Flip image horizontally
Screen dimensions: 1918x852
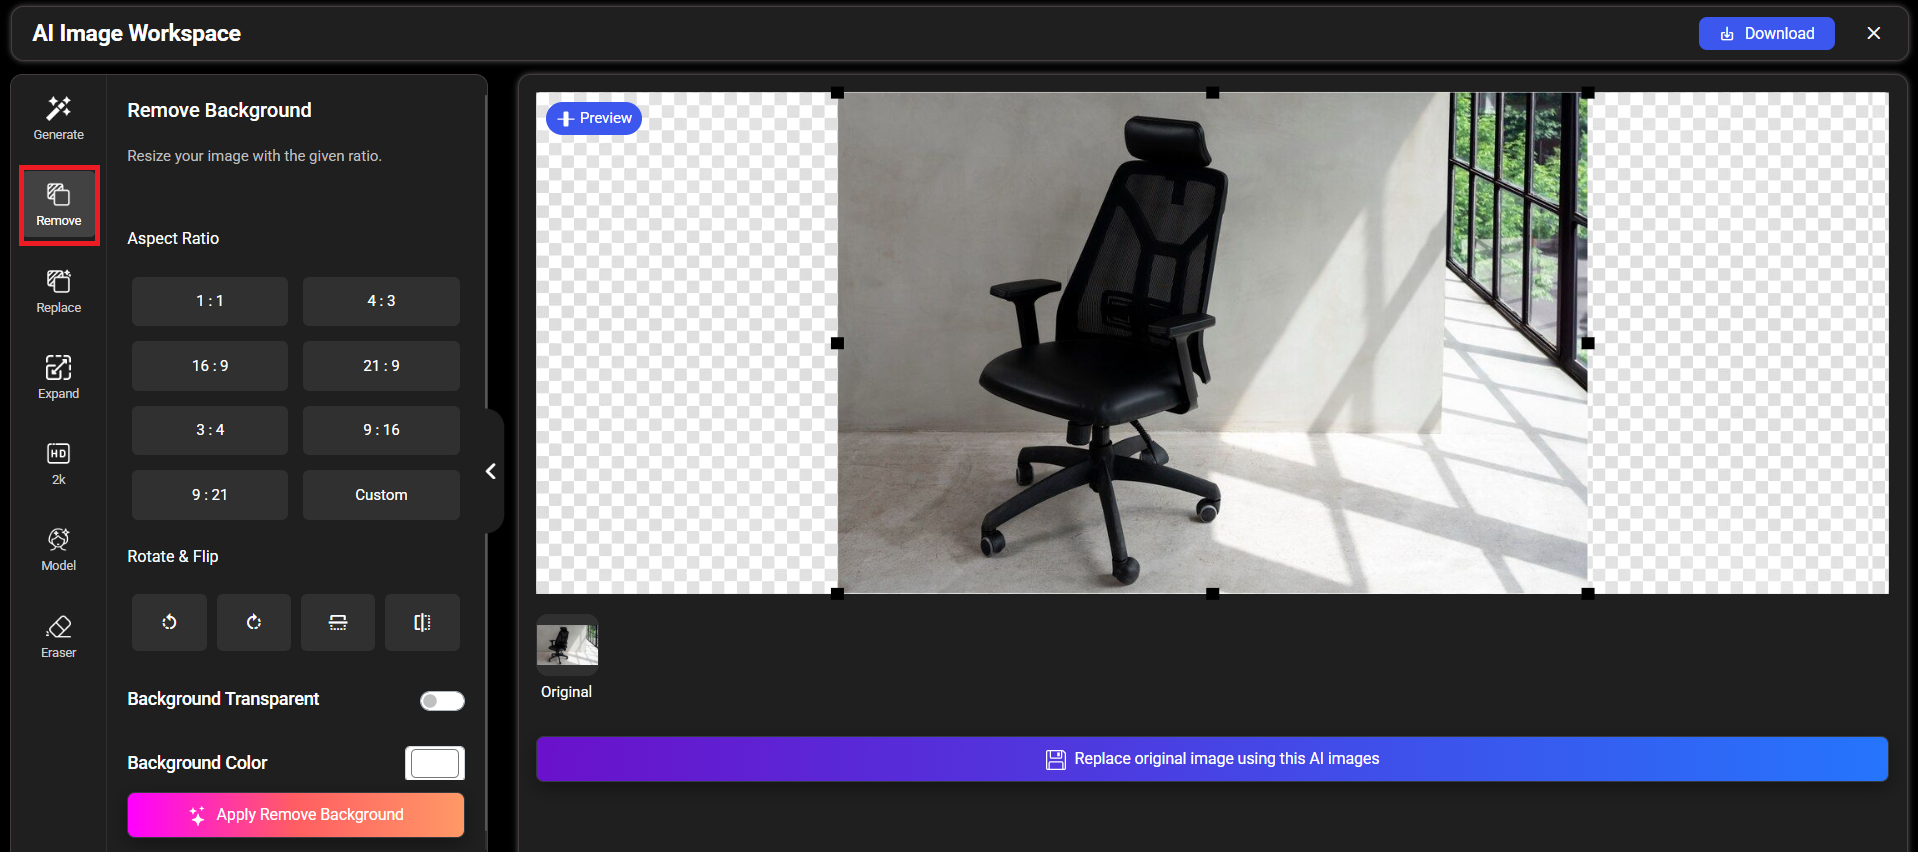[422, 622]
